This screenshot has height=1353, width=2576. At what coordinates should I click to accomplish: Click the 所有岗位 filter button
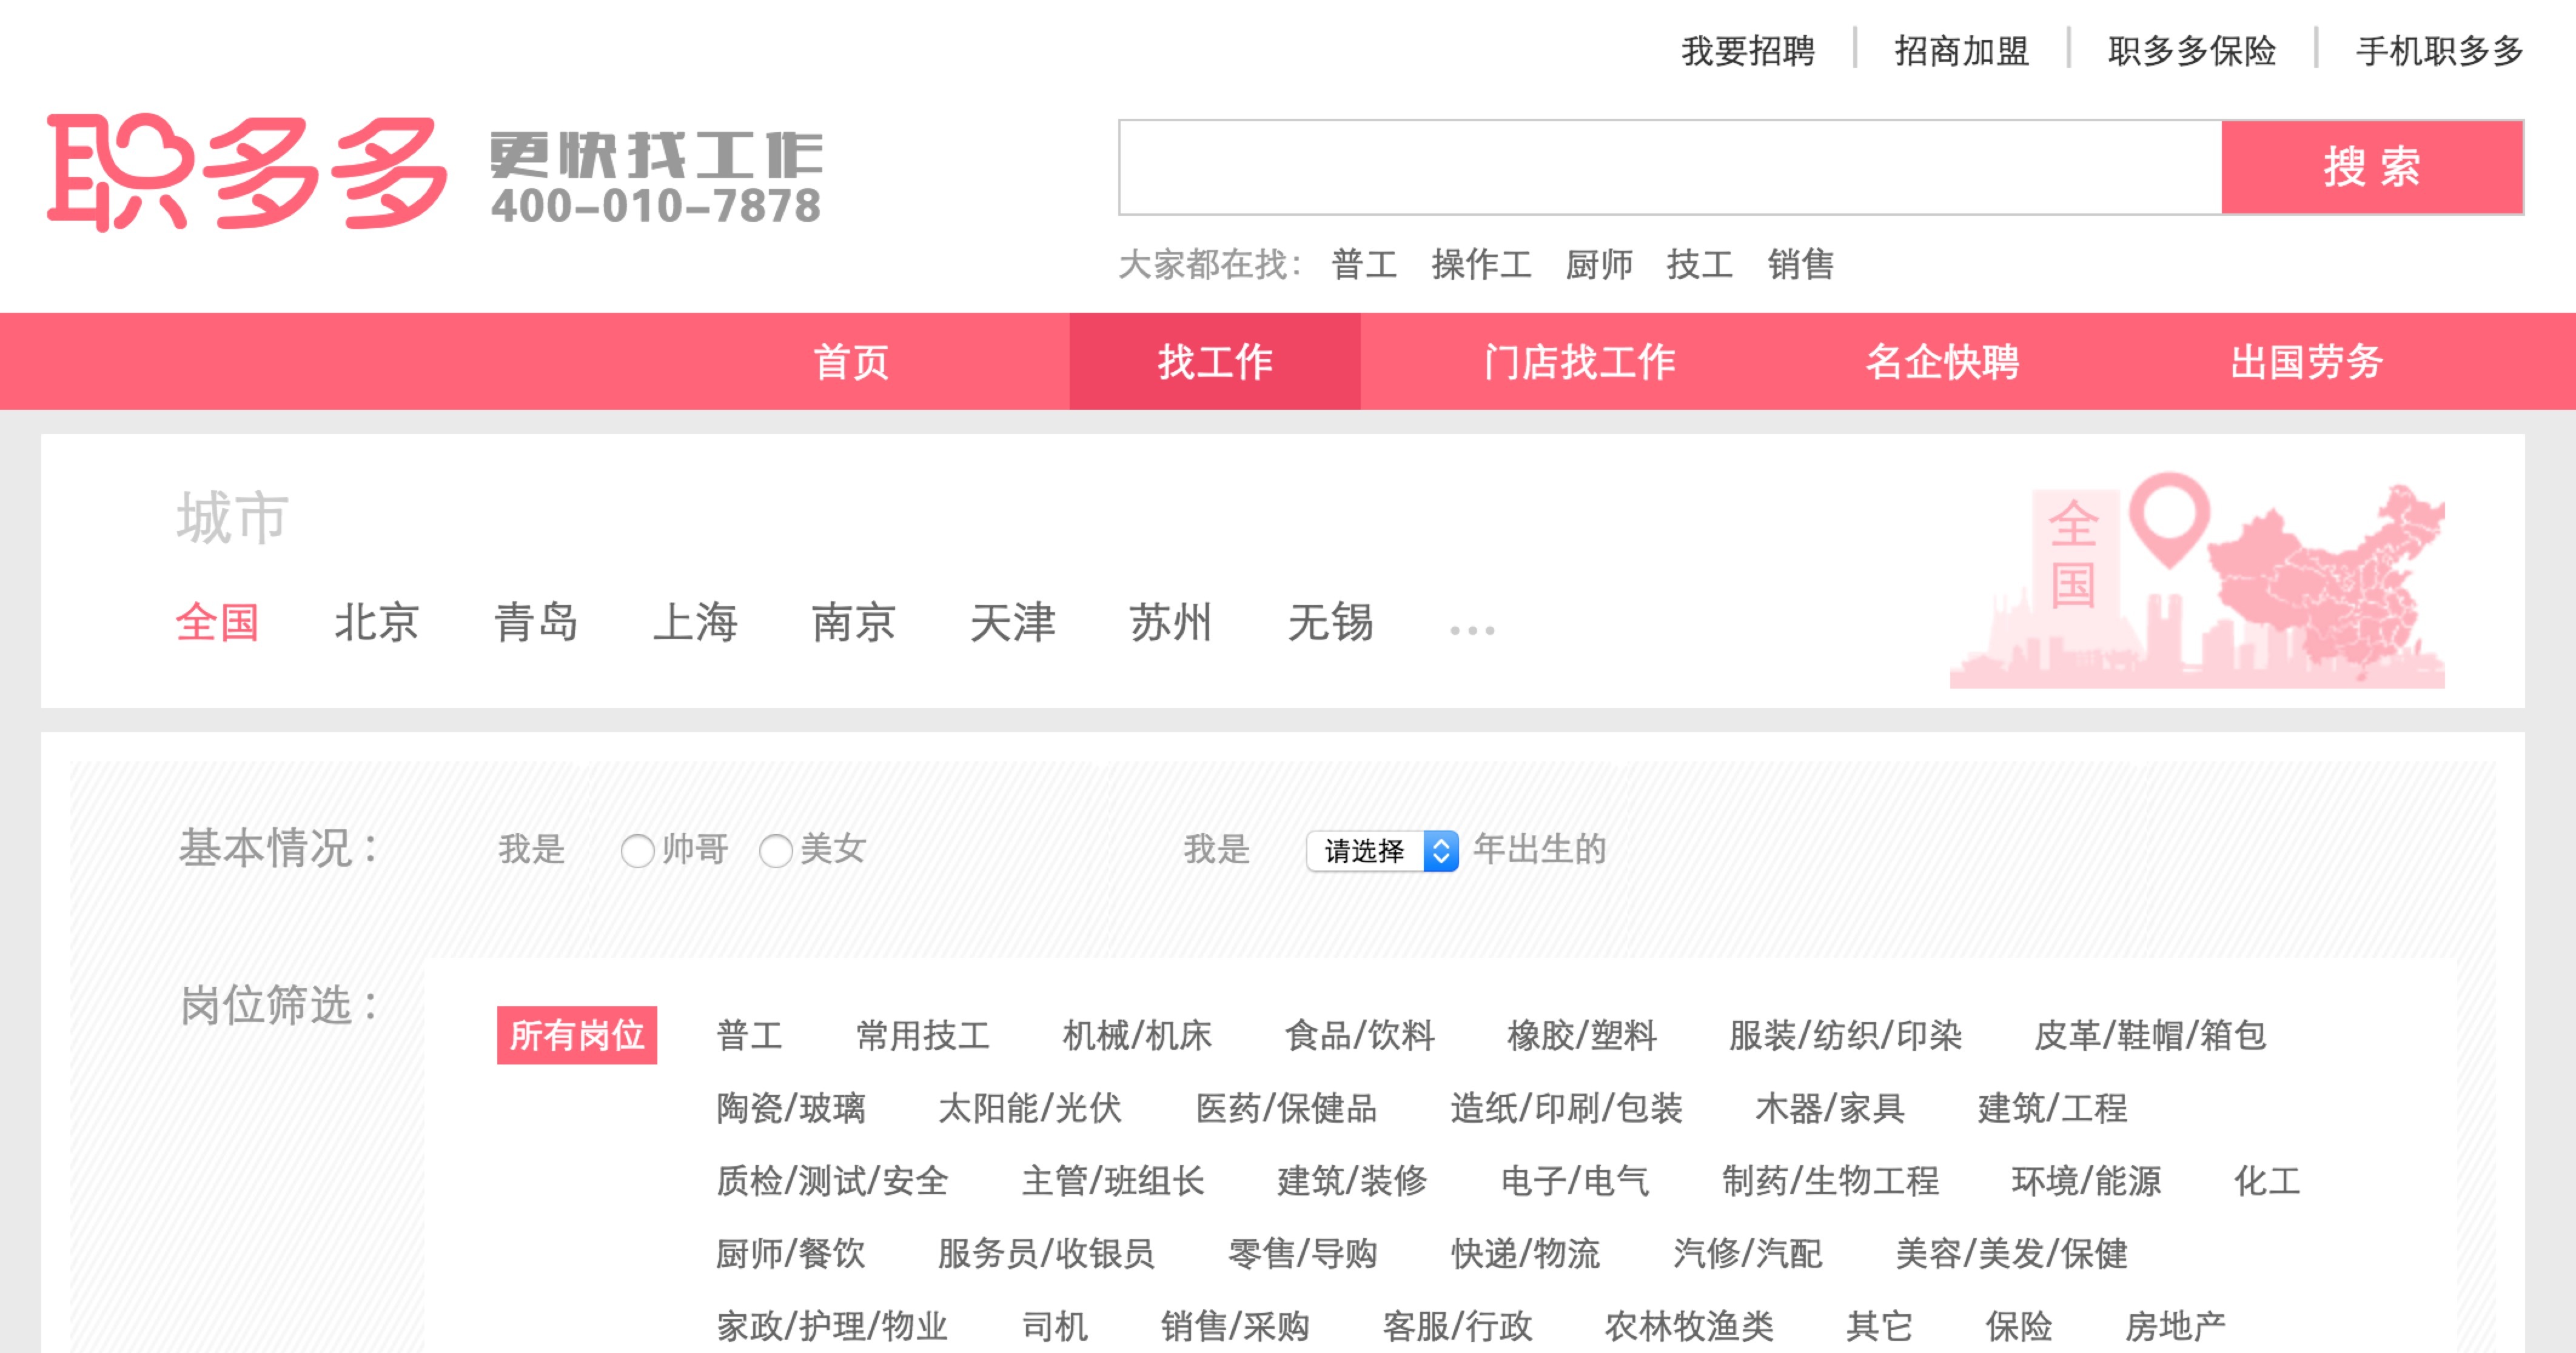click(x=577, y=1035)
